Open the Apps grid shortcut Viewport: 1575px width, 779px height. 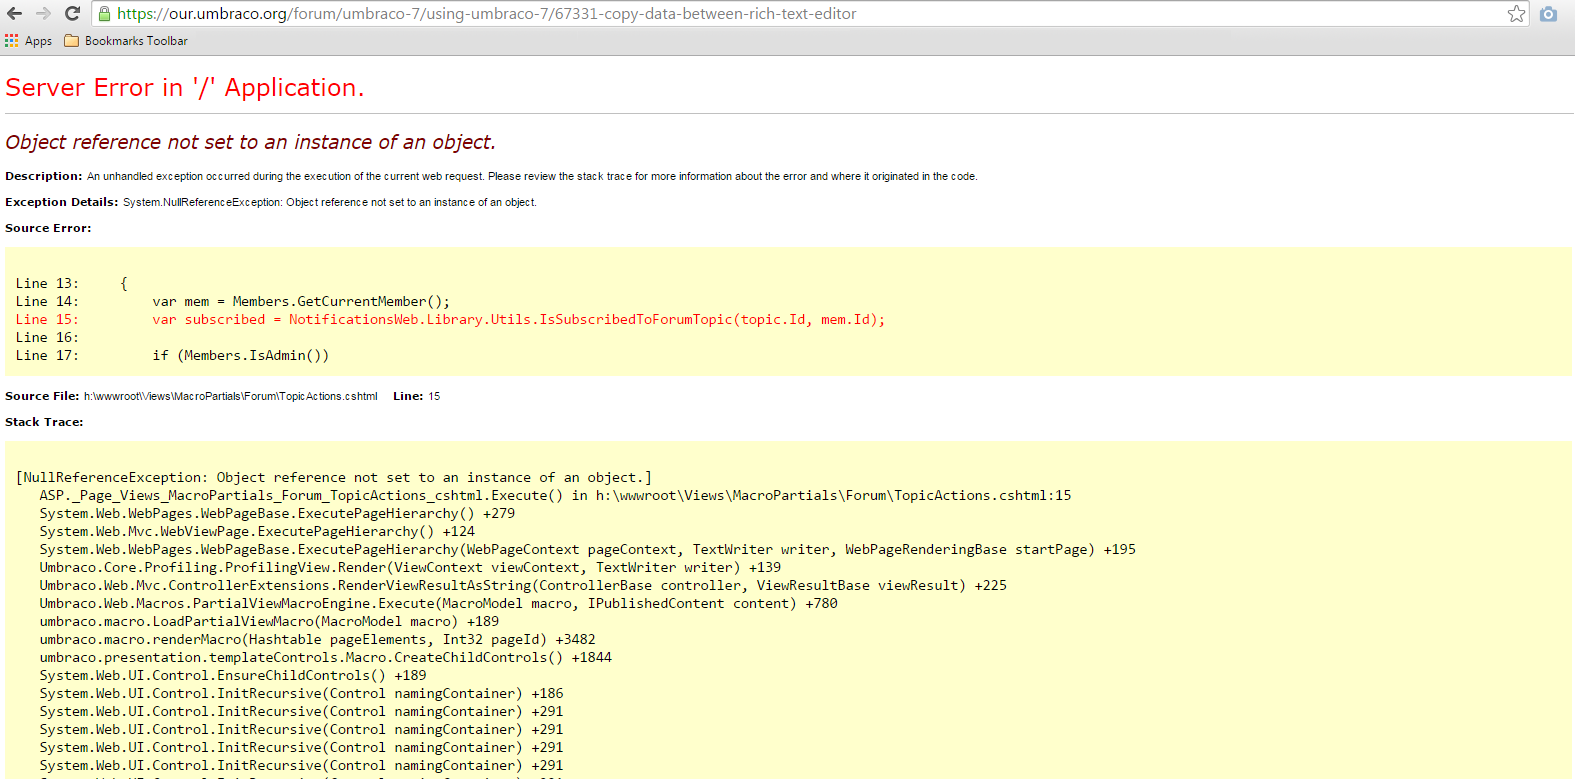coord(28,41)
